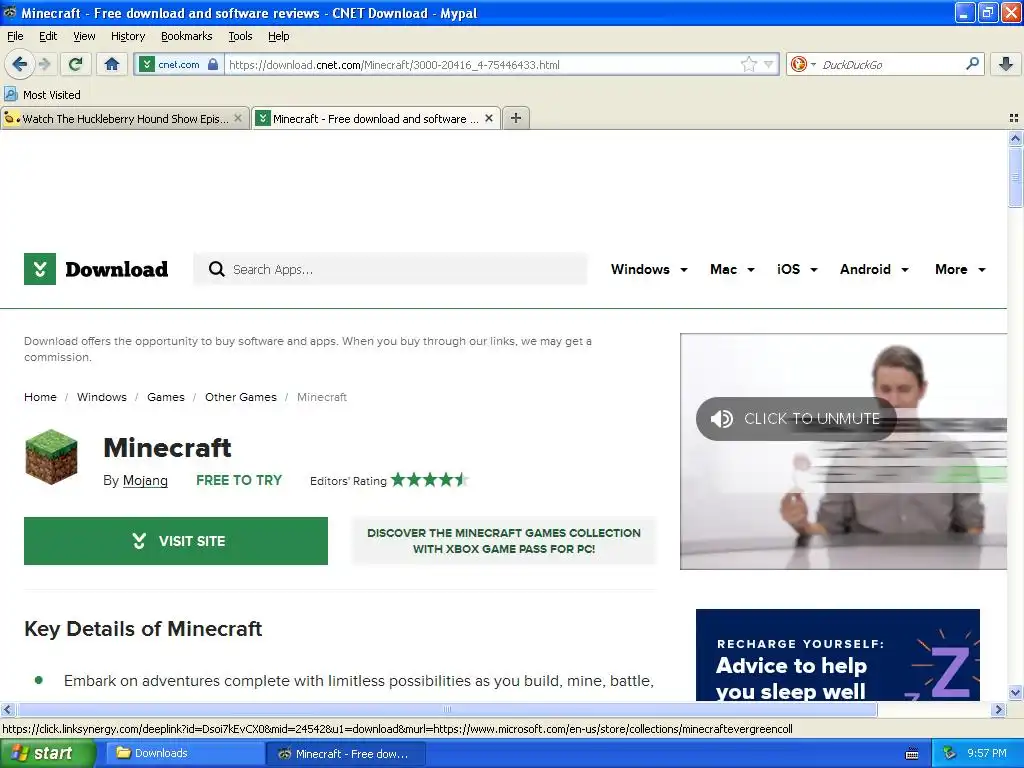Click the vertical scrollbar down arrow

pos(1015,693)
